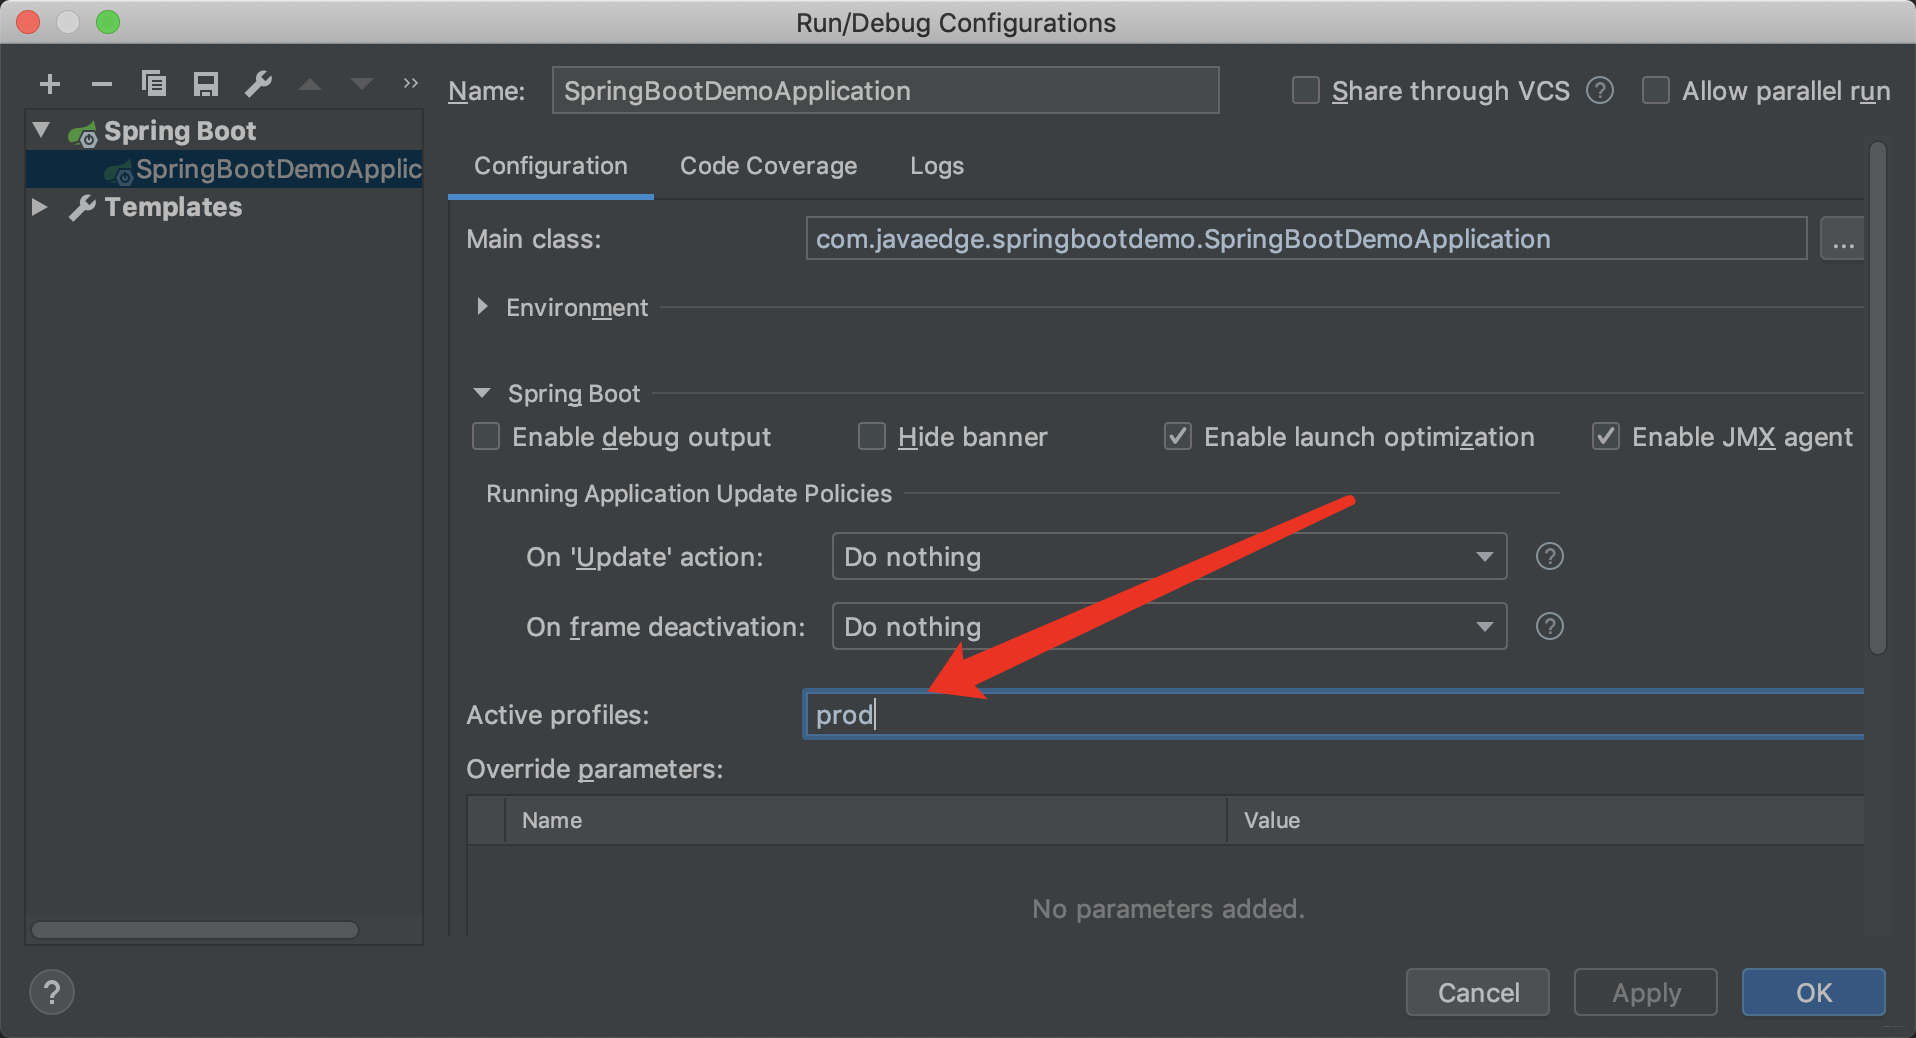Open the On 'Update' action dropdown
1916x1038 pixels.
click(1169, 556)
